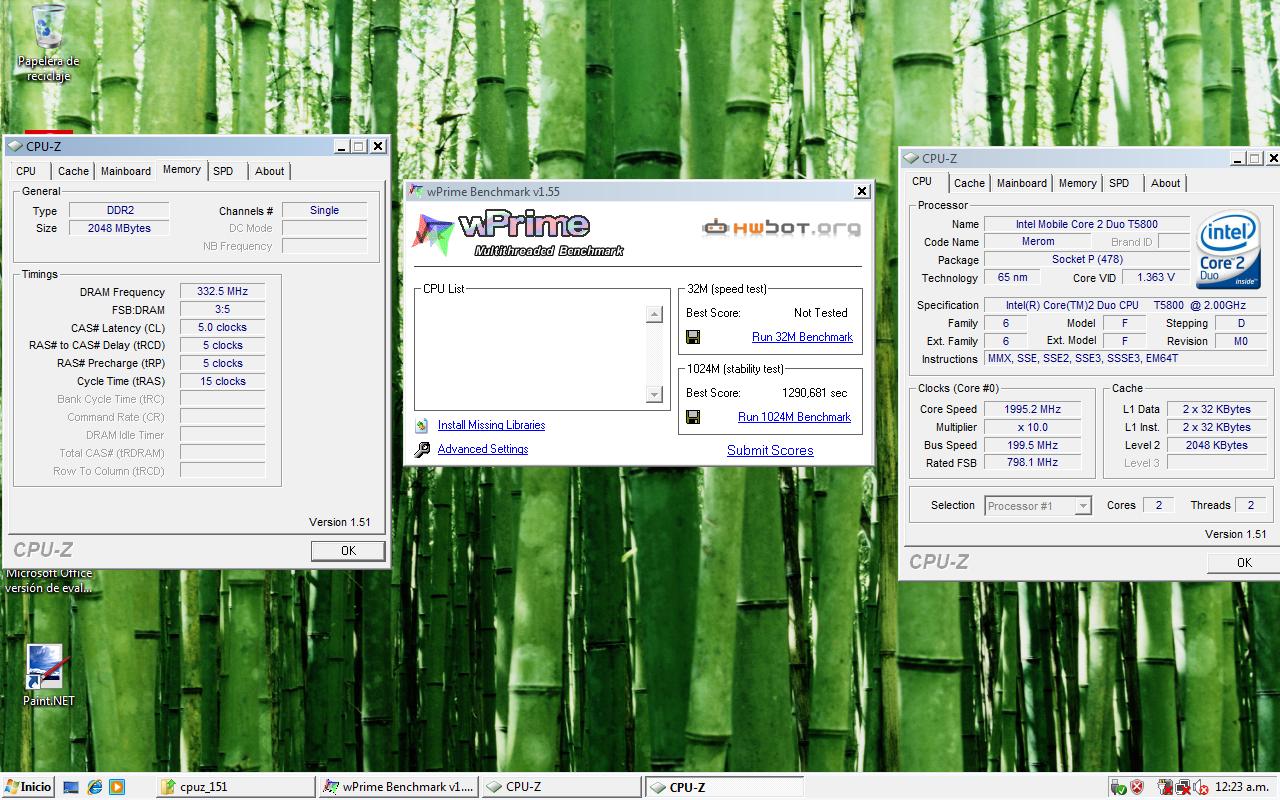The image size is (1280, 800).
Task: Click the Package value Socket P (478)
Action: 1086,260
